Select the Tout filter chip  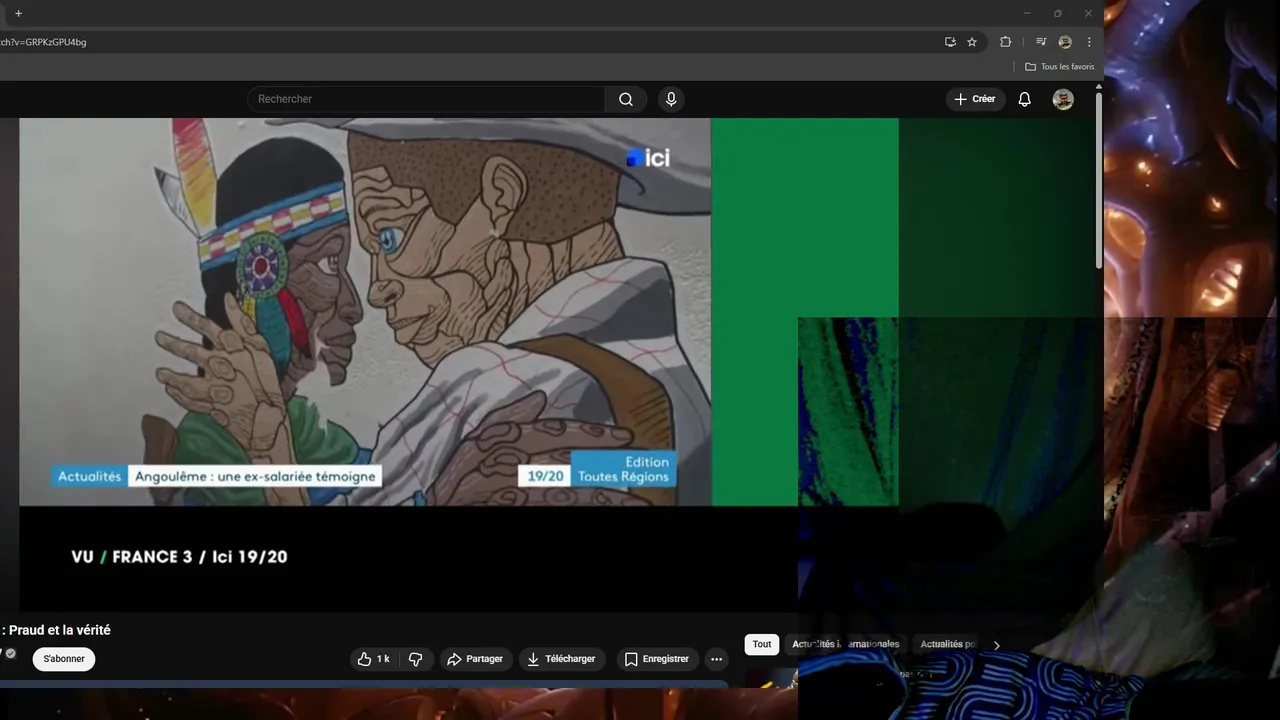762,644
